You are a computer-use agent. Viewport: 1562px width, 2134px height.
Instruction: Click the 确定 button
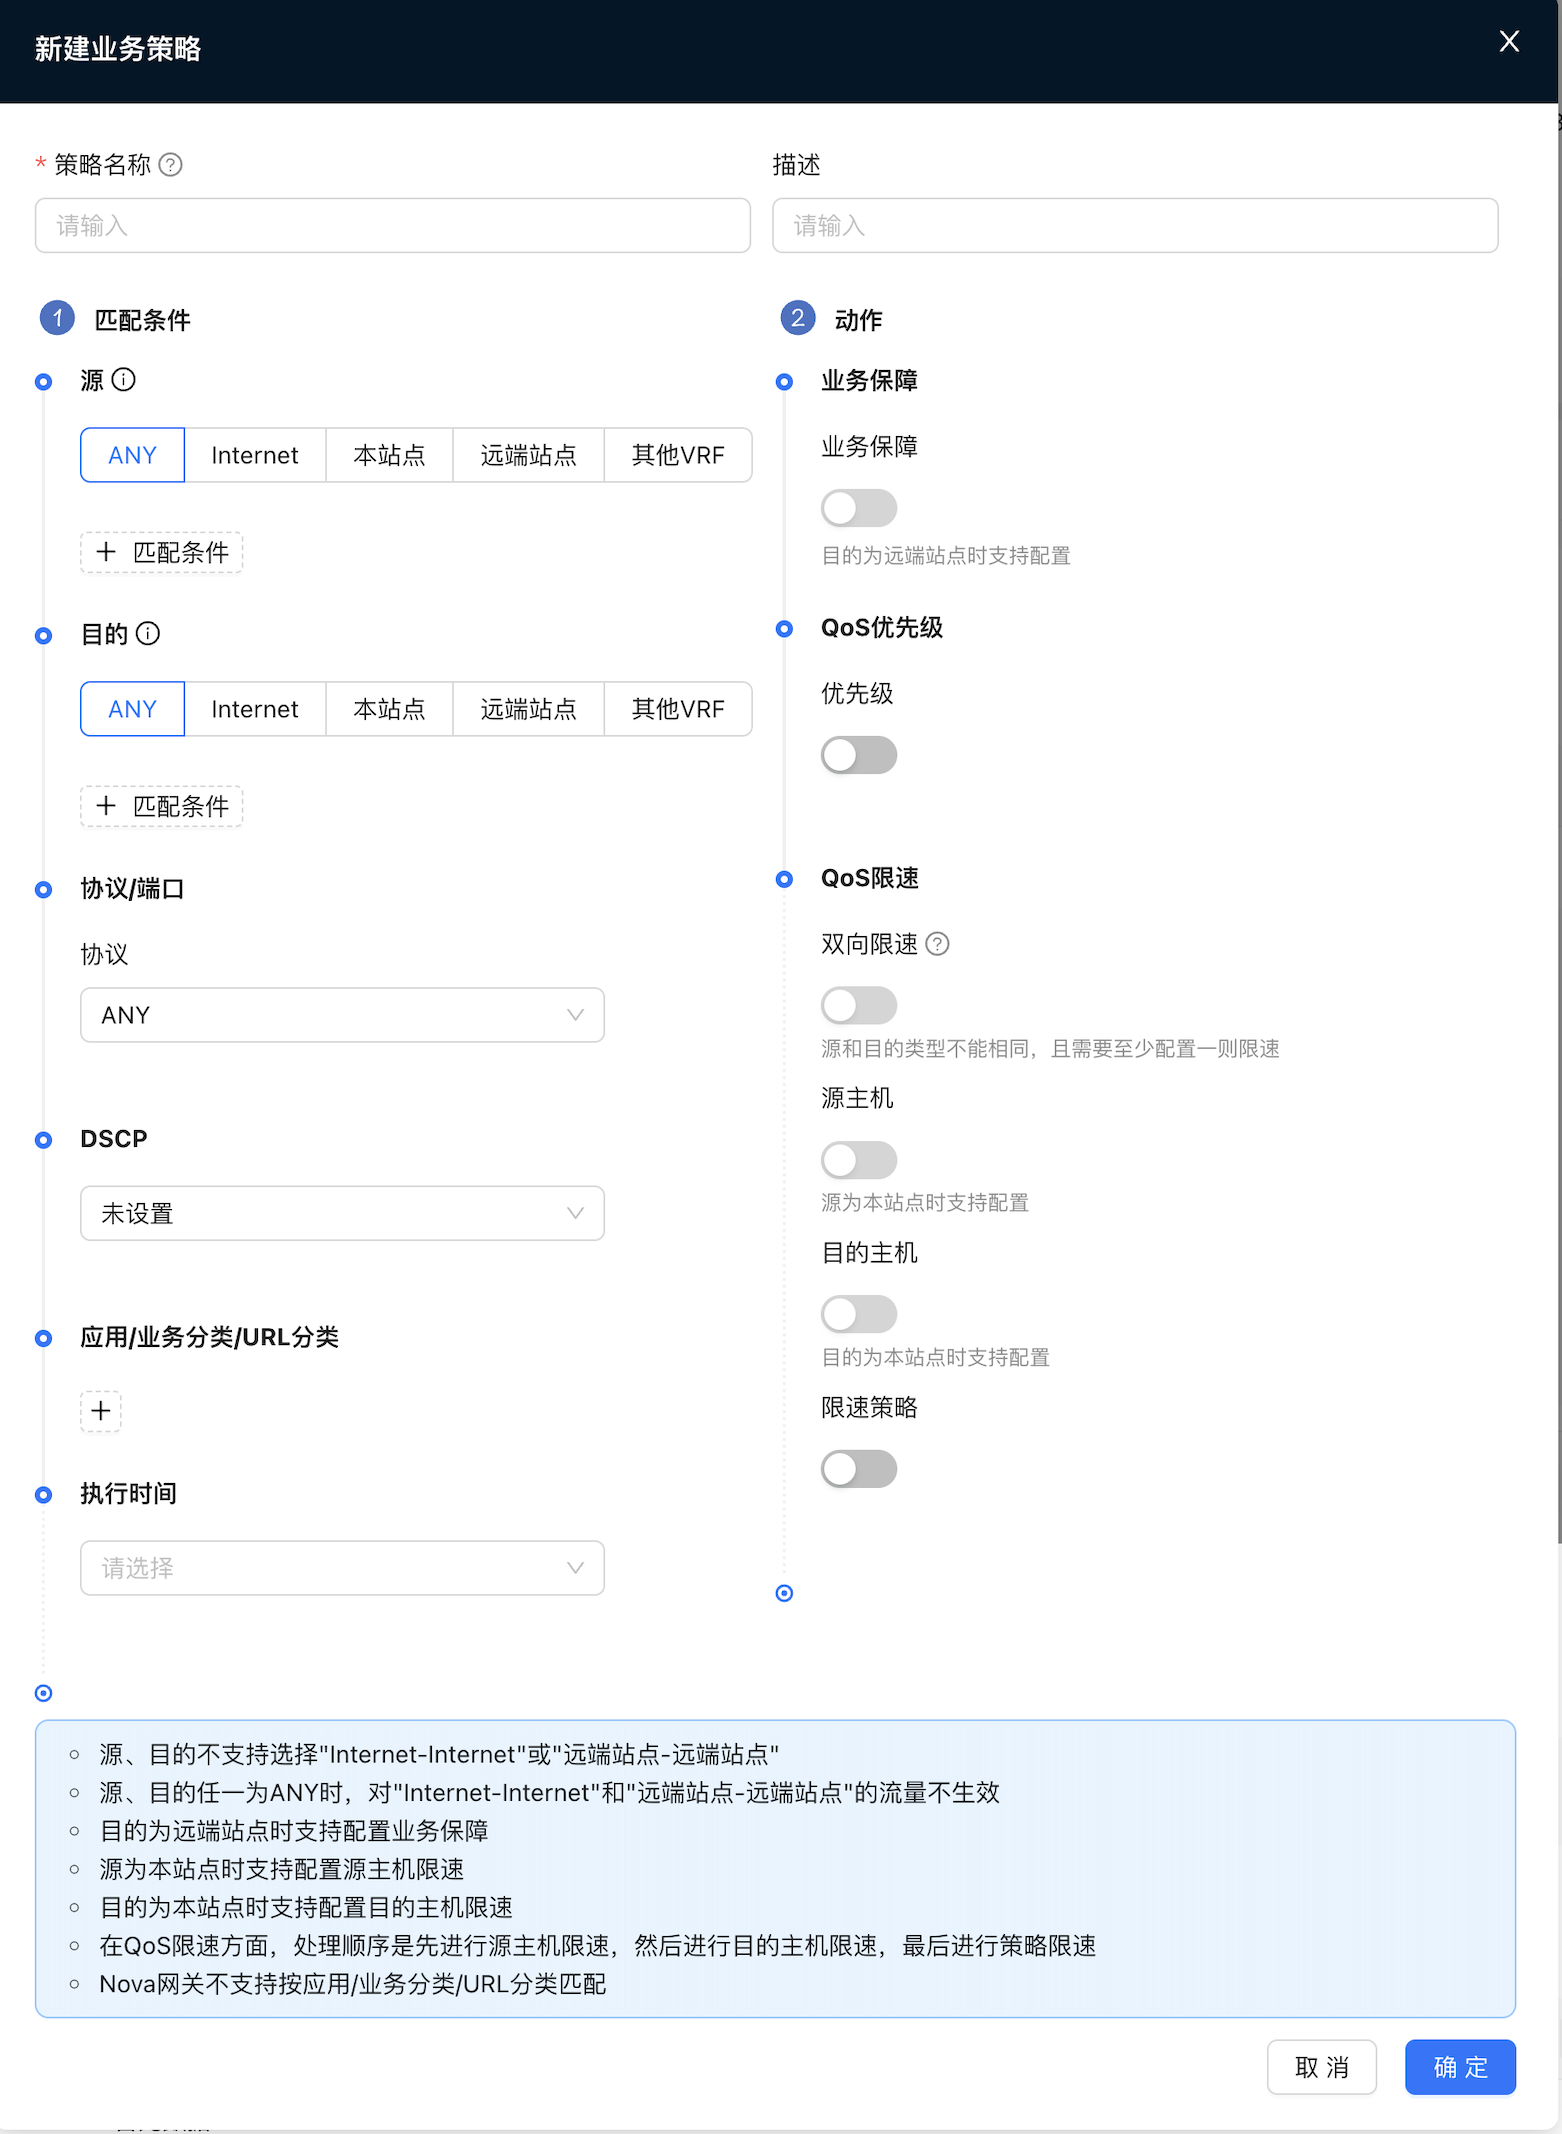click(x=1460, y=2067)
